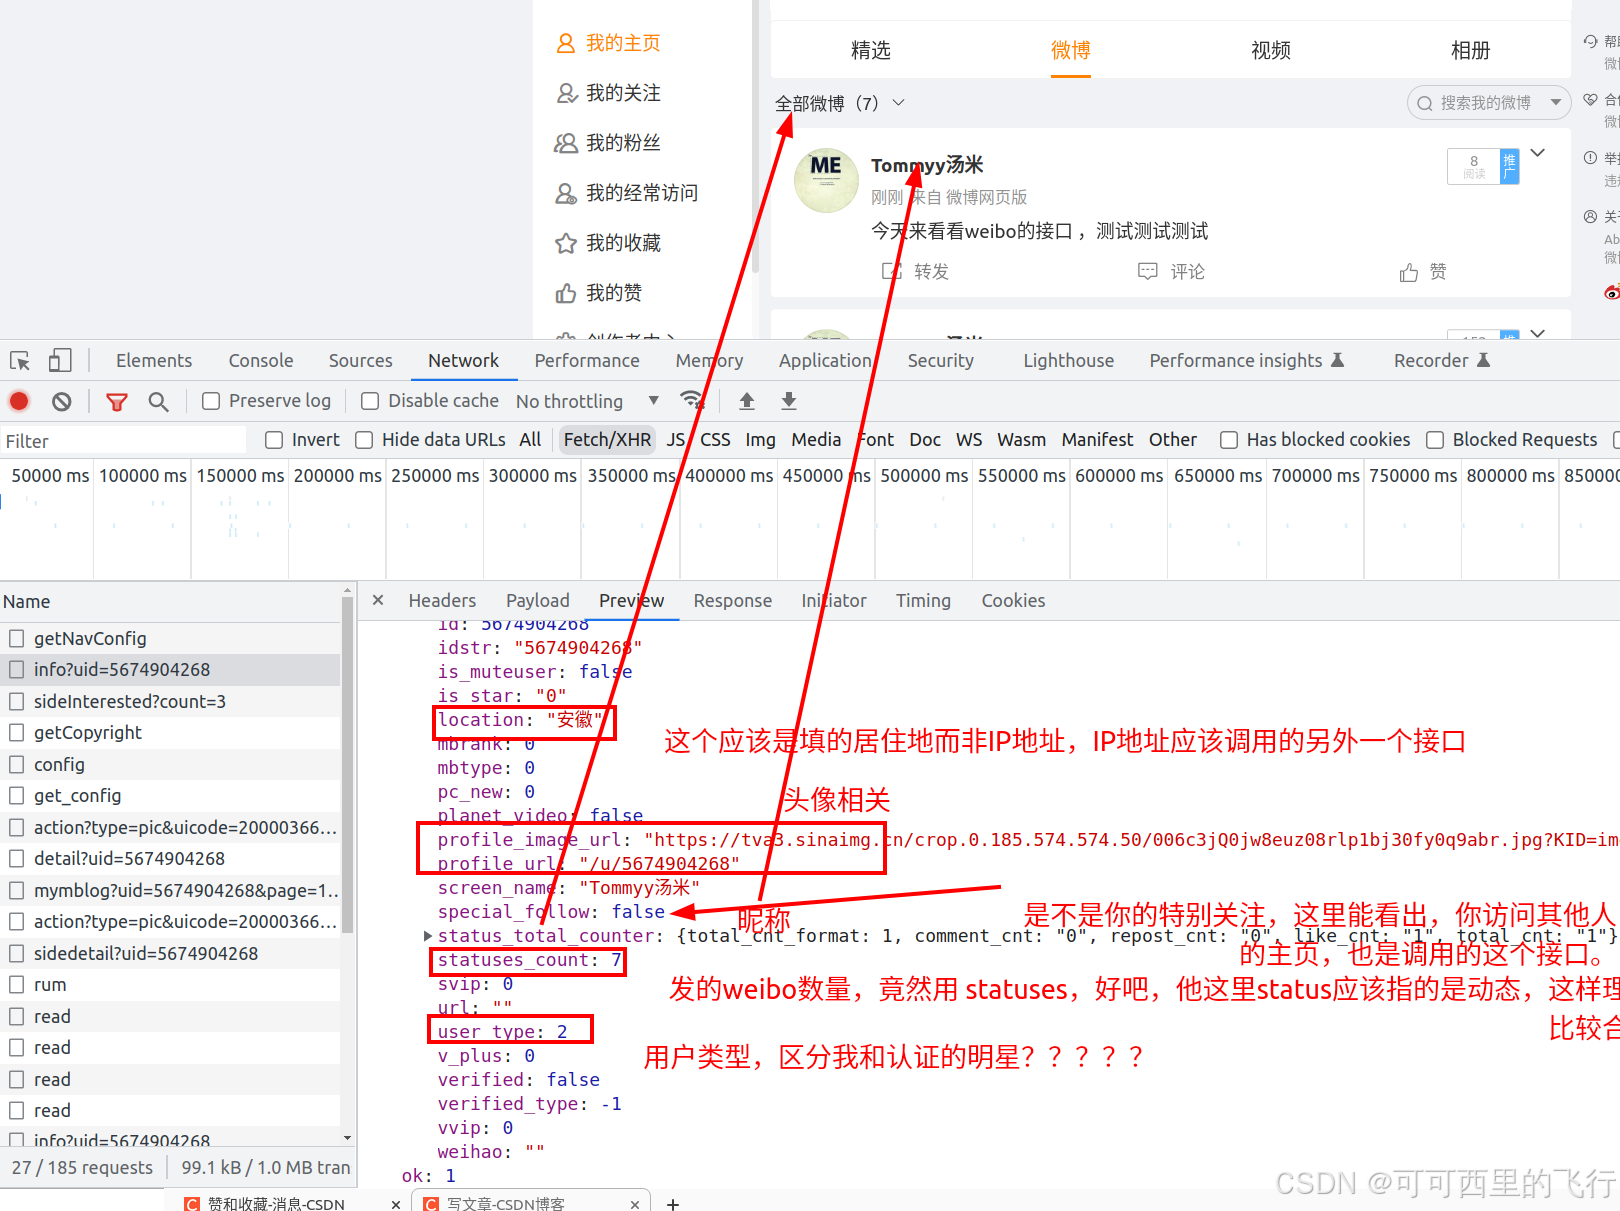Click the 转发 repost icon
The image size is (1620, 1211).
point(891,271)
